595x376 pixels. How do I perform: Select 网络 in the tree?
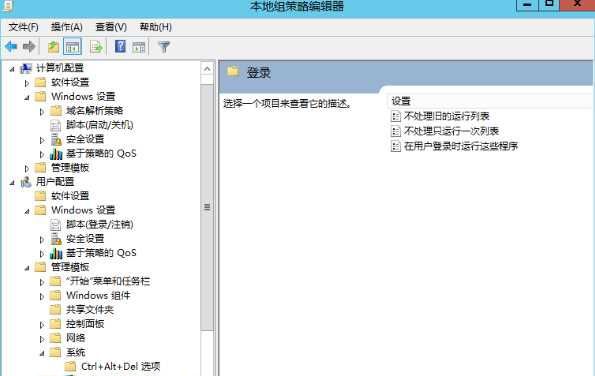76,338
